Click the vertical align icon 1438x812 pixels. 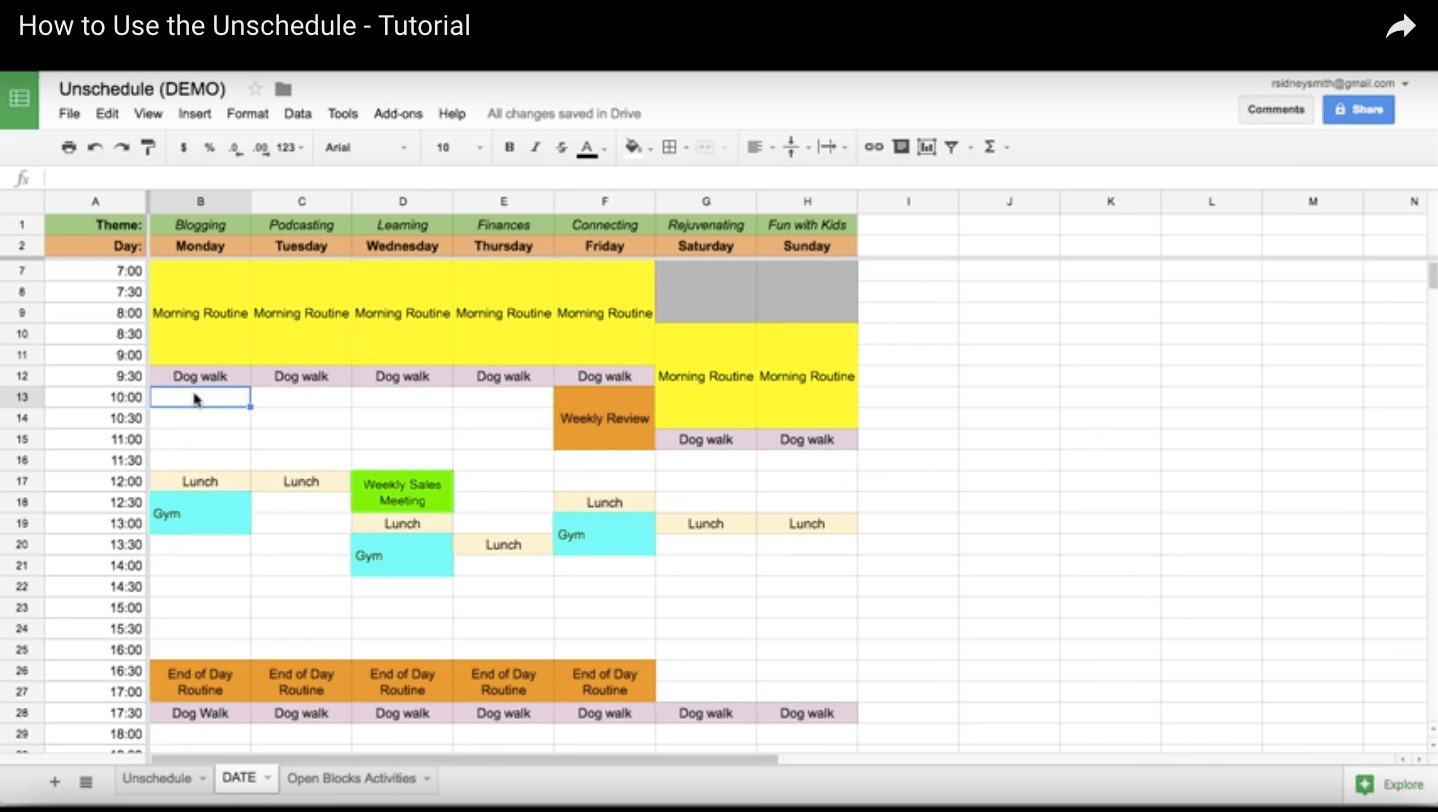click(x=790, y=147)
